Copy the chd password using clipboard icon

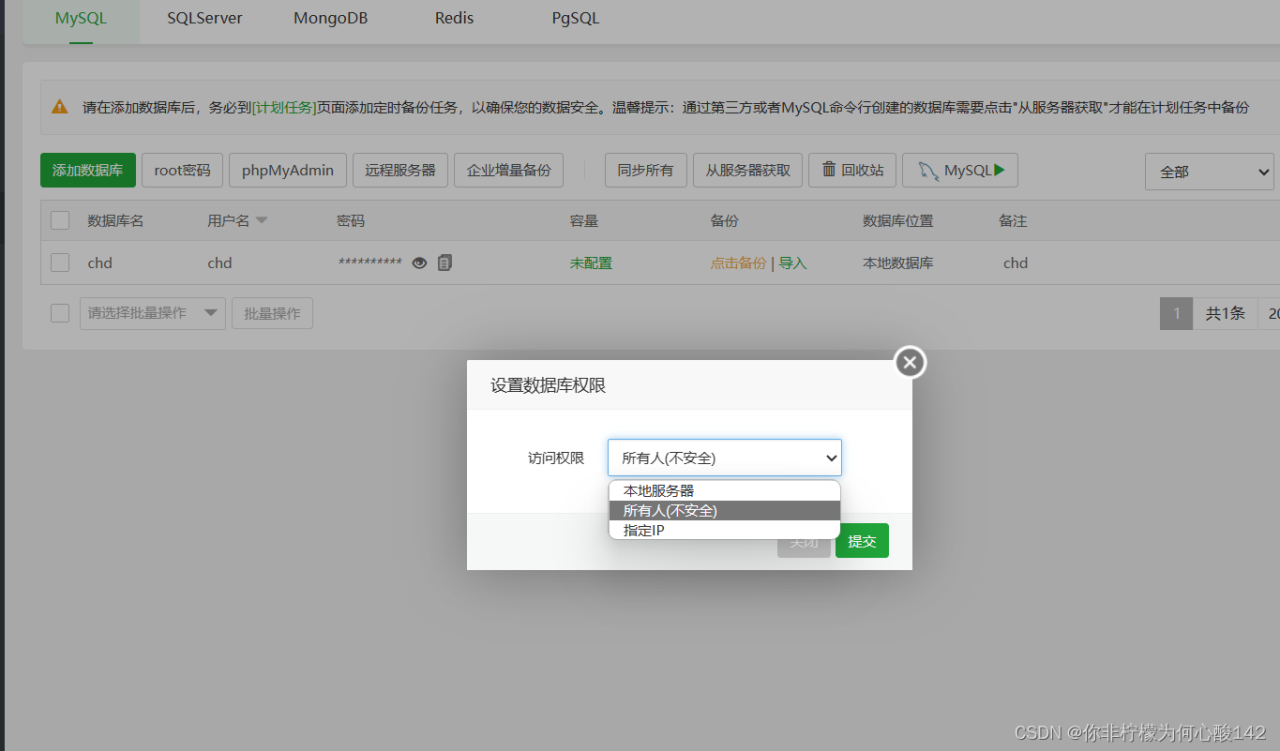444,263
